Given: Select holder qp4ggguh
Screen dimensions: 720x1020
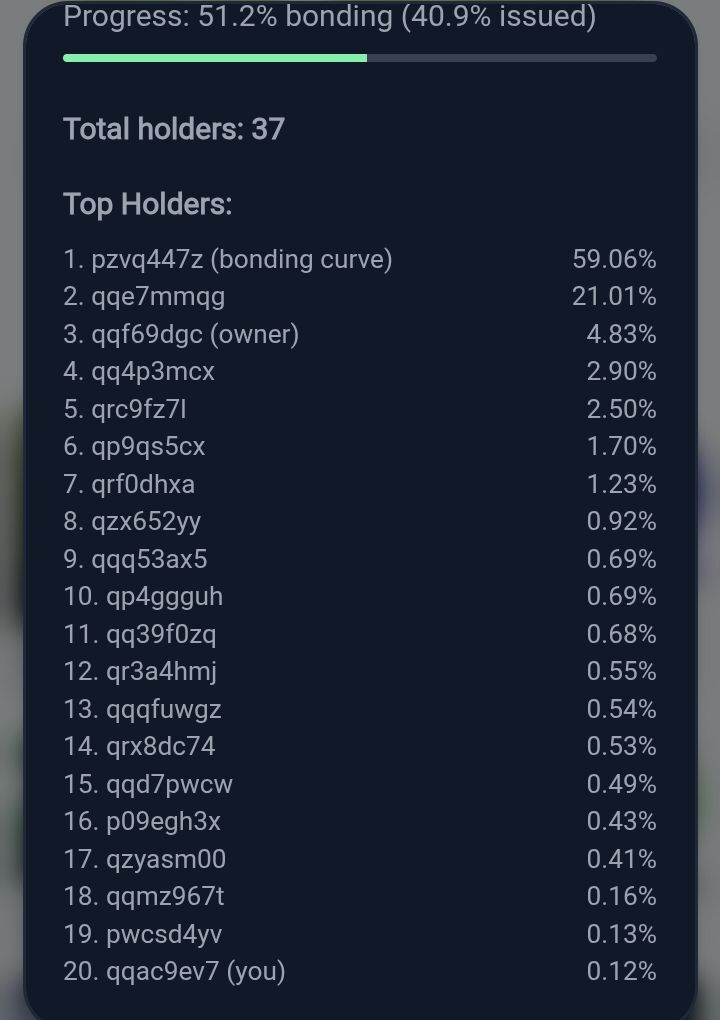Looking at the screenshot, I should coord(360,597).
